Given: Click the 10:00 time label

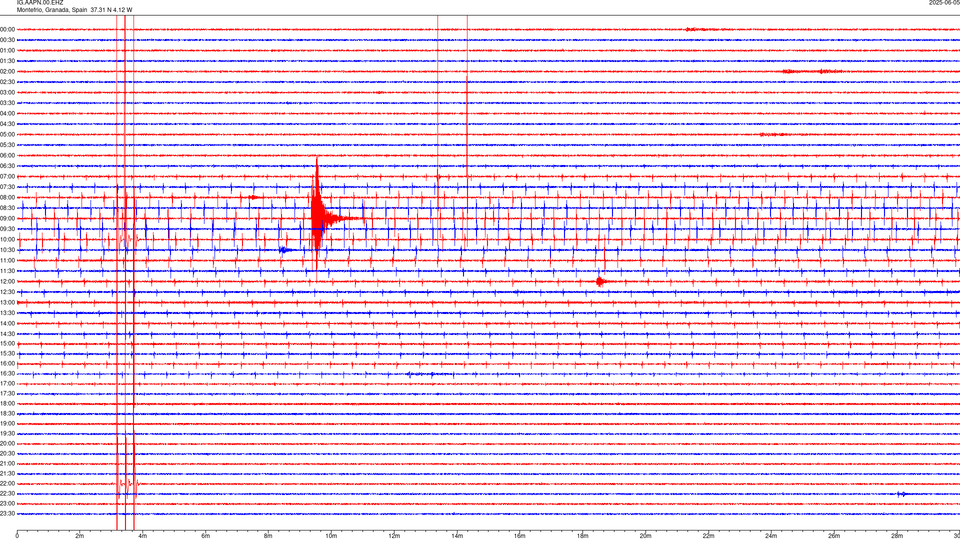Looking at the screenshot, I should (7, 239).
